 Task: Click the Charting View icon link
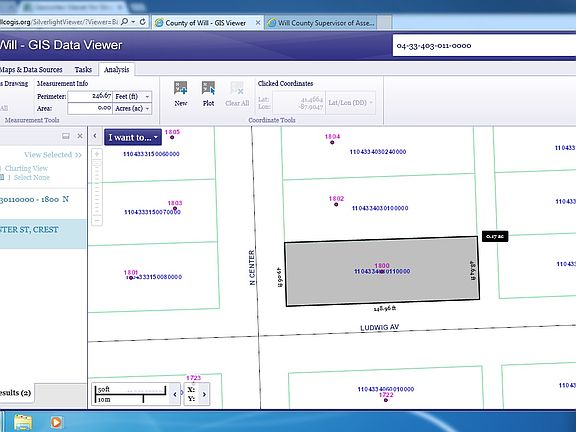point(26,168)
